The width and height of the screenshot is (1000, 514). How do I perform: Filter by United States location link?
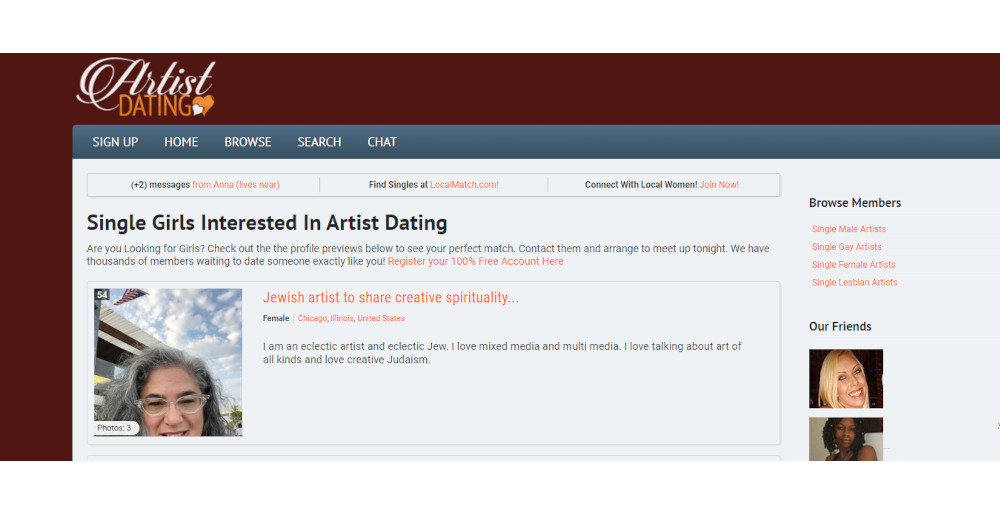click(381, 318)
